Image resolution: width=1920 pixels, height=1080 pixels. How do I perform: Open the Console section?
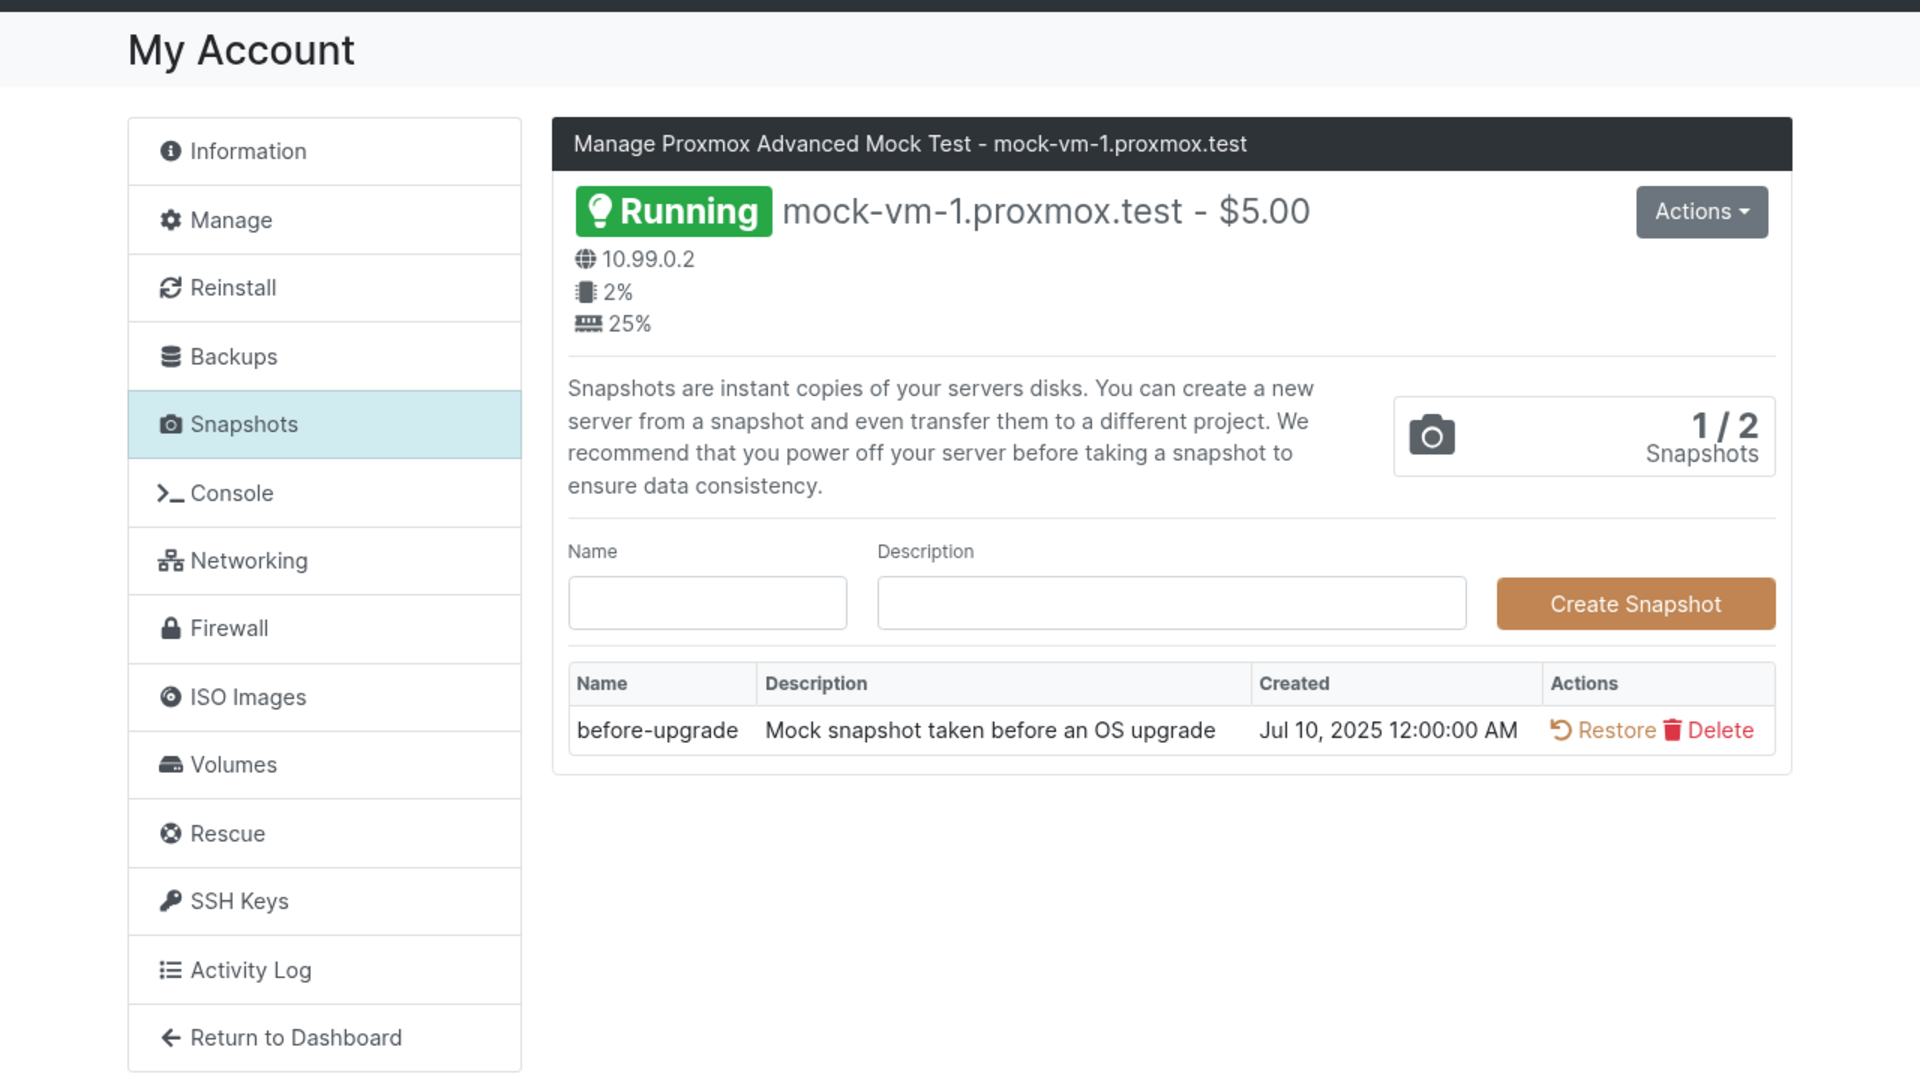(325, 493)
